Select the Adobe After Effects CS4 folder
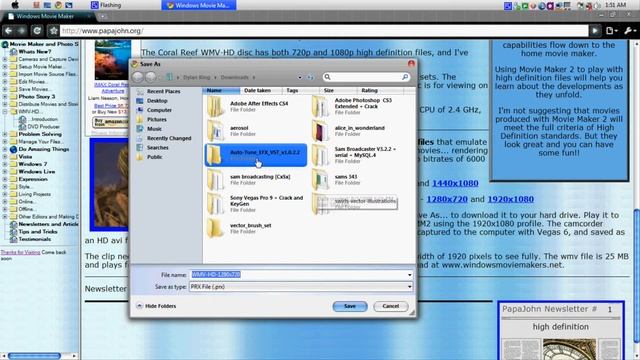This screenshot has width=640, height=360. click(256, 106)
